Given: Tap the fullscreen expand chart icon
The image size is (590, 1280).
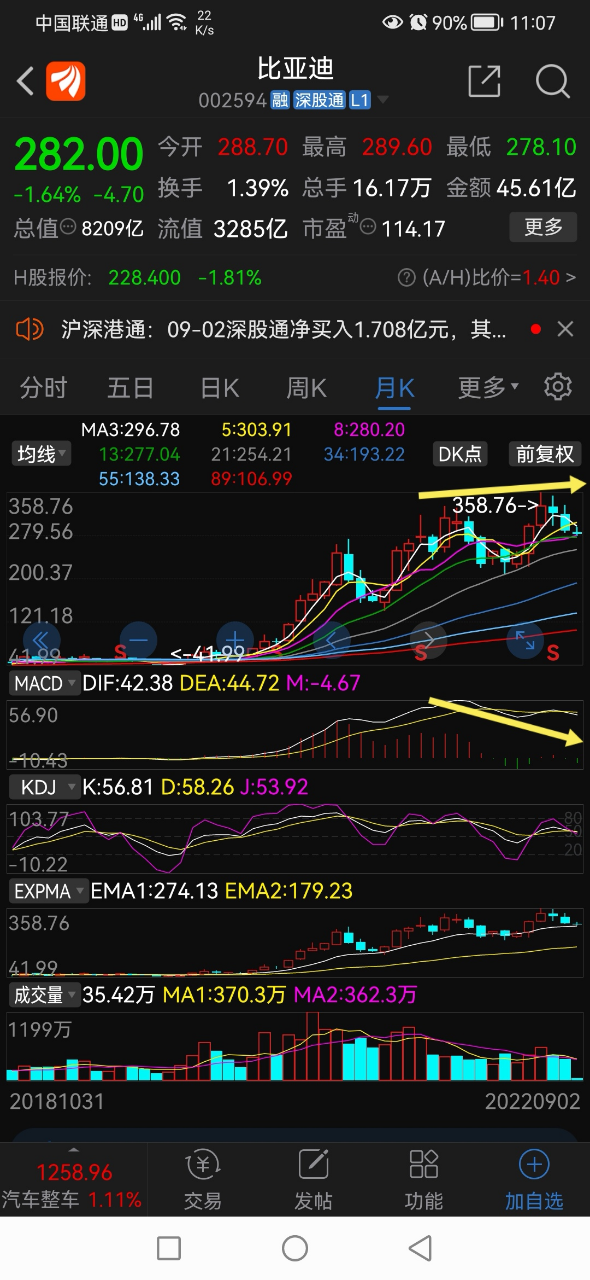Looking at the screenshot, I should pyautogui.click(x=525, y=640).
